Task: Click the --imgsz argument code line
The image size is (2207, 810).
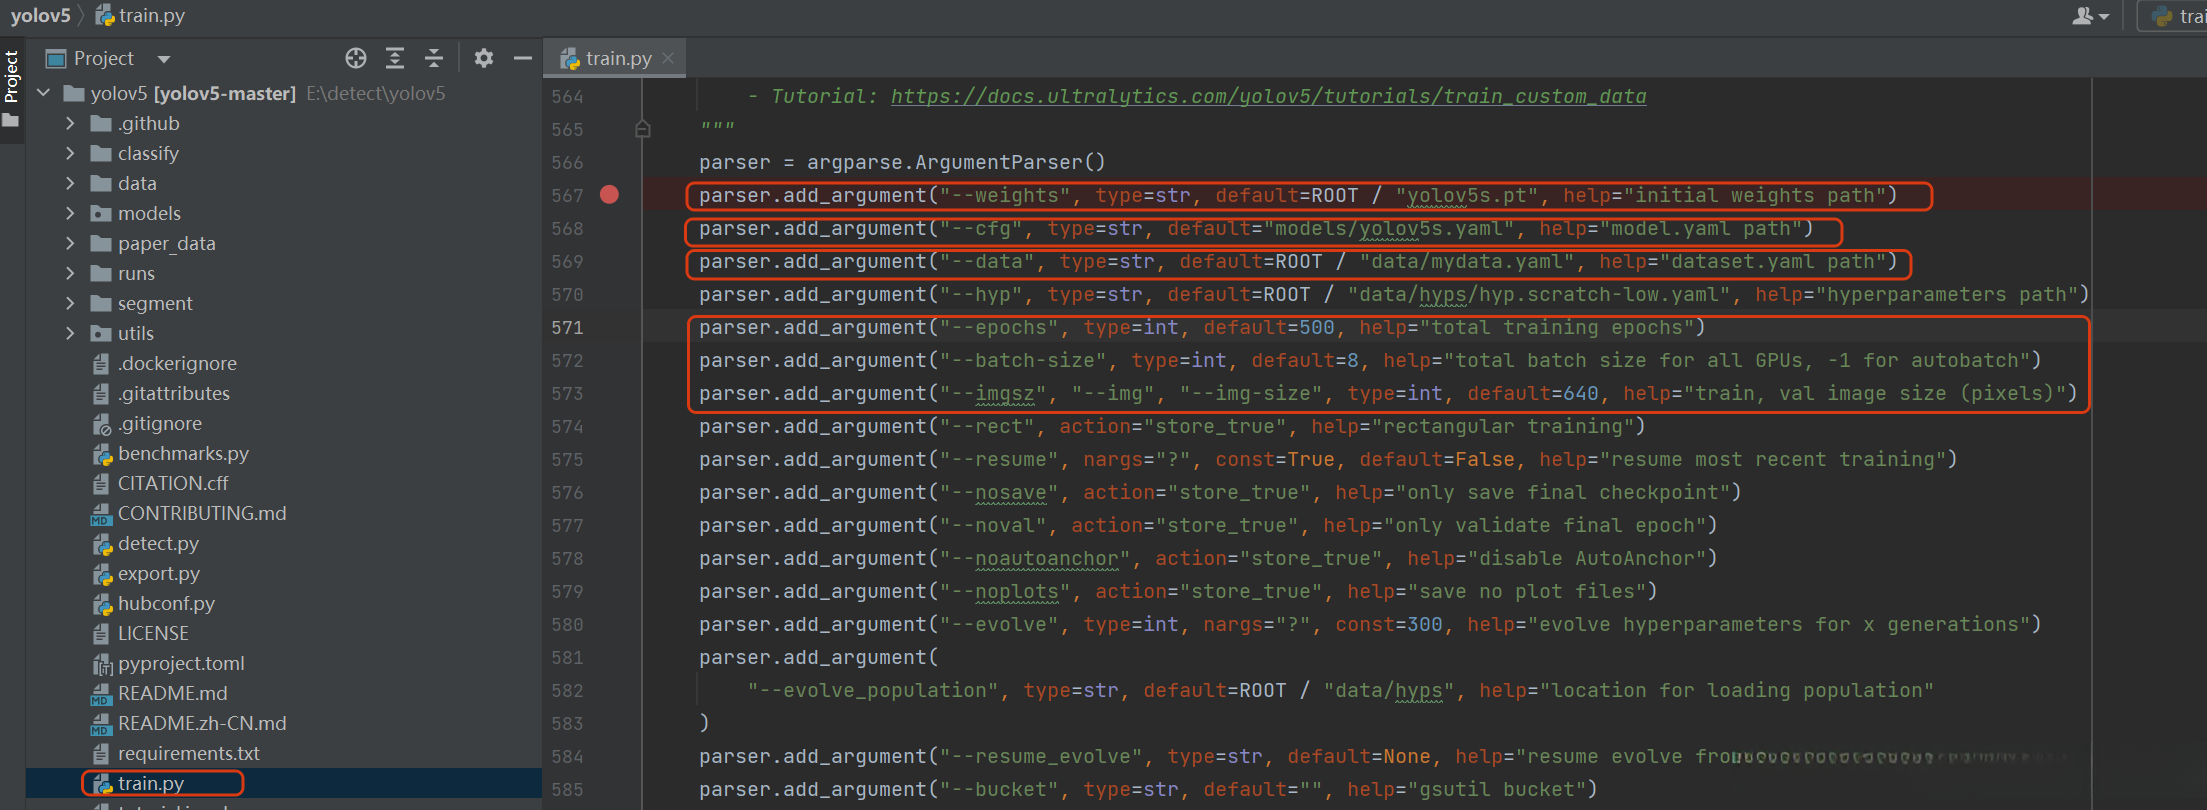Action: 1388,393
